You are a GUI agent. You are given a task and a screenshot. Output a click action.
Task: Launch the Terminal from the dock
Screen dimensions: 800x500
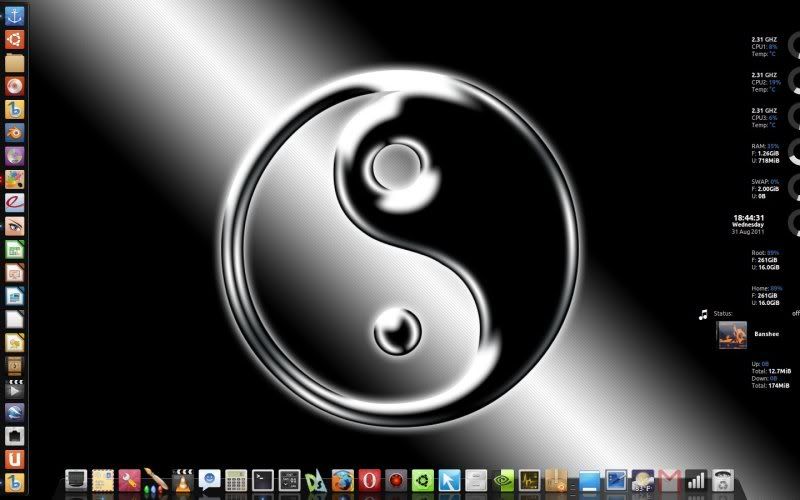(262, 481)
